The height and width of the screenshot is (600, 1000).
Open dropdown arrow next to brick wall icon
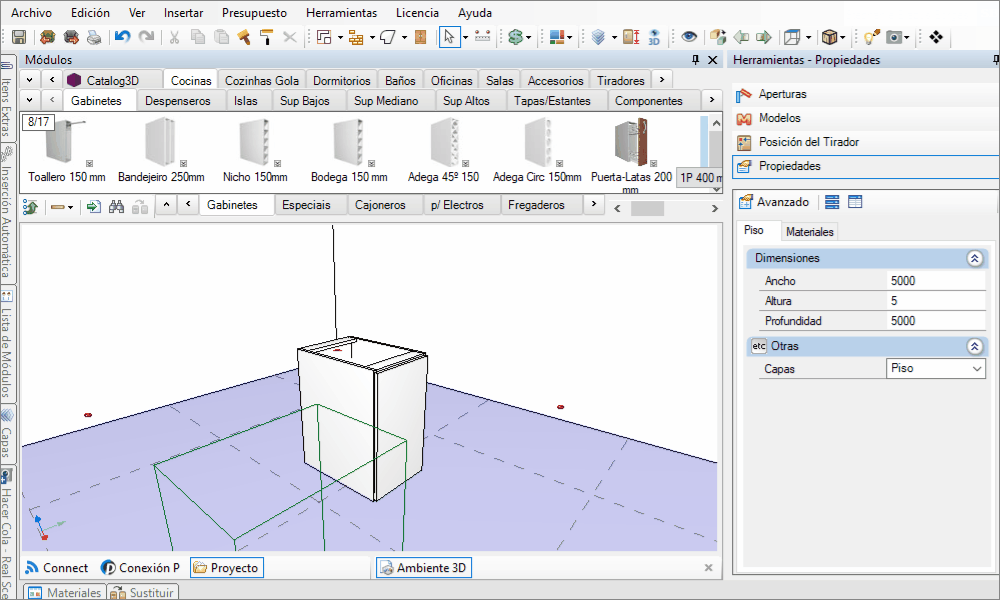tap(372, 37)
